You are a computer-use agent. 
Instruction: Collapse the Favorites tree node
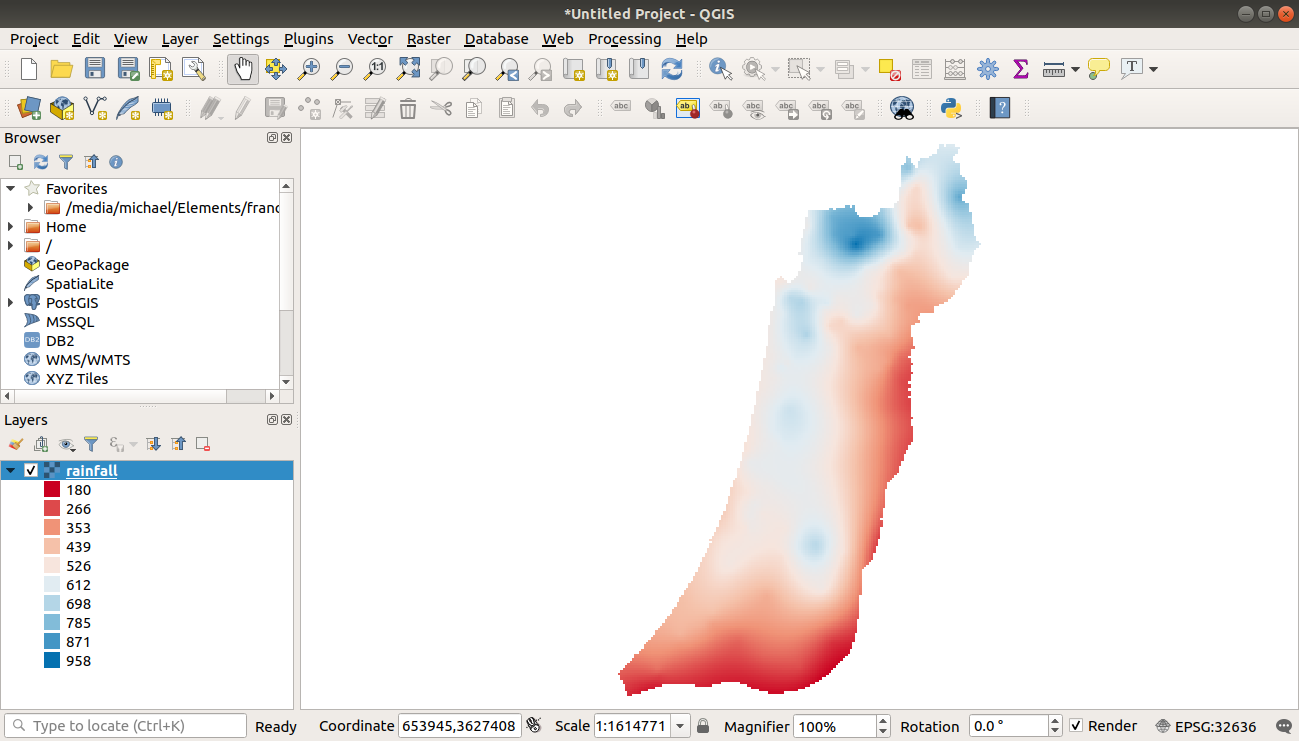[11, 189]
